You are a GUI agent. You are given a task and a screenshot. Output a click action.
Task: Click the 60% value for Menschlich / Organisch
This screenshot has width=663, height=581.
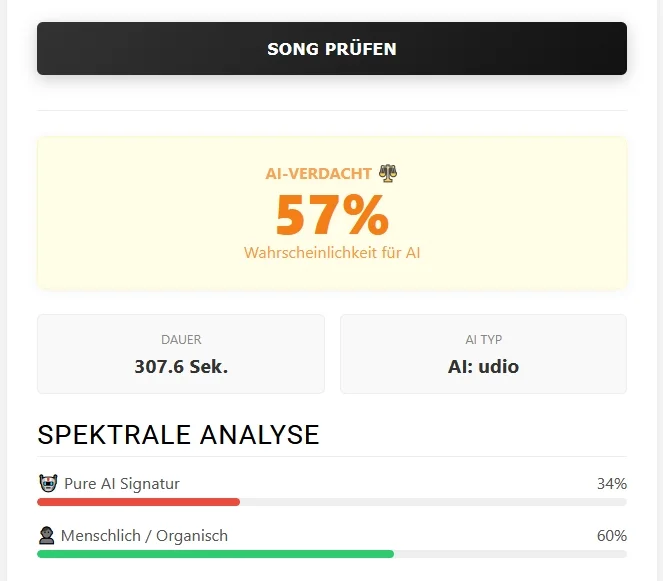tap(611, 536)
